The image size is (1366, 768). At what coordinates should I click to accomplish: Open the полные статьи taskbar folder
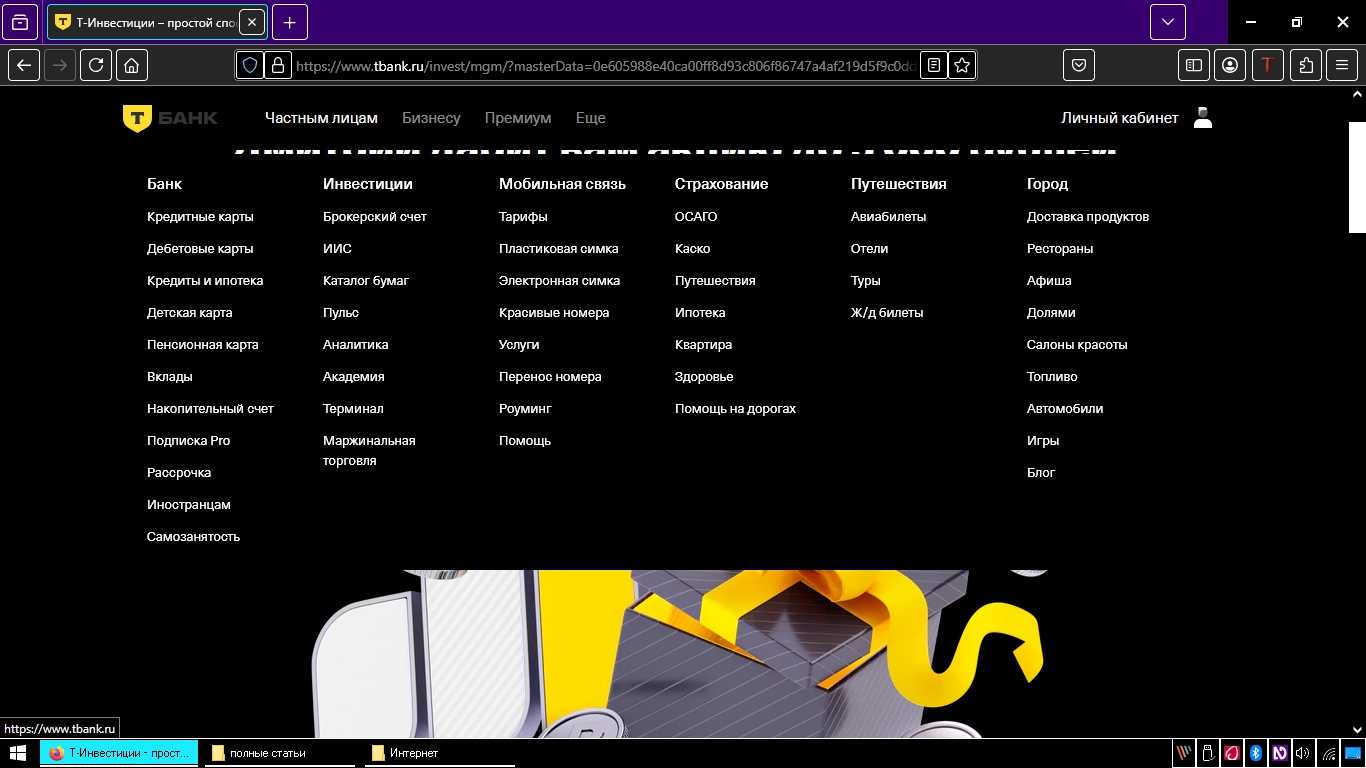(280, 753)
